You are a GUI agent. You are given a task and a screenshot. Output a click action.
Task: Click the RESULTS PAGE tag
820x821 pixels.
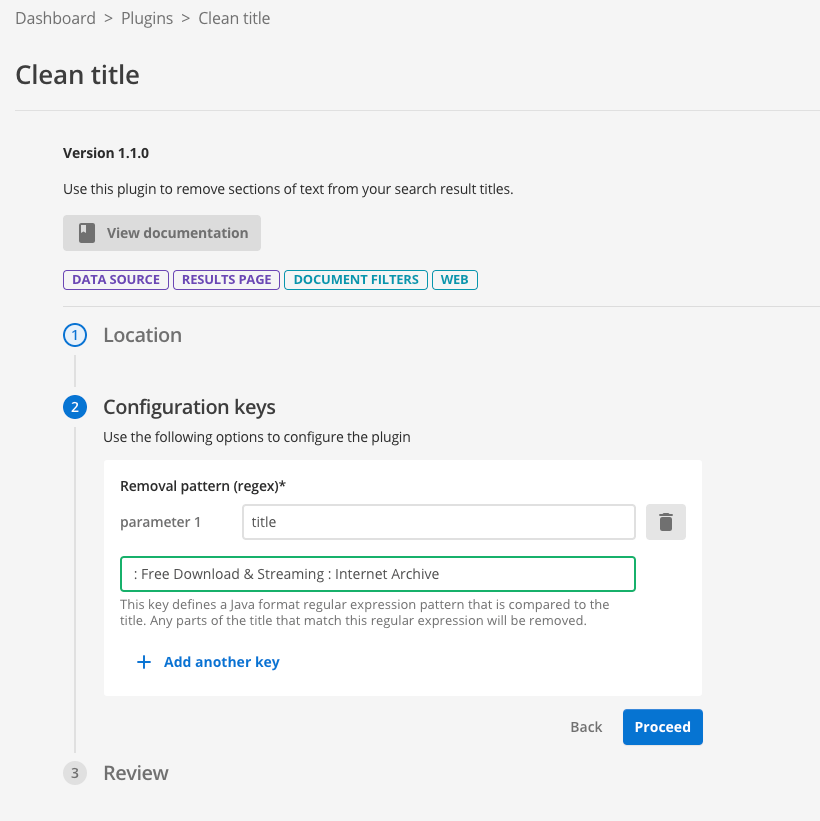click(x=226, y=280)
